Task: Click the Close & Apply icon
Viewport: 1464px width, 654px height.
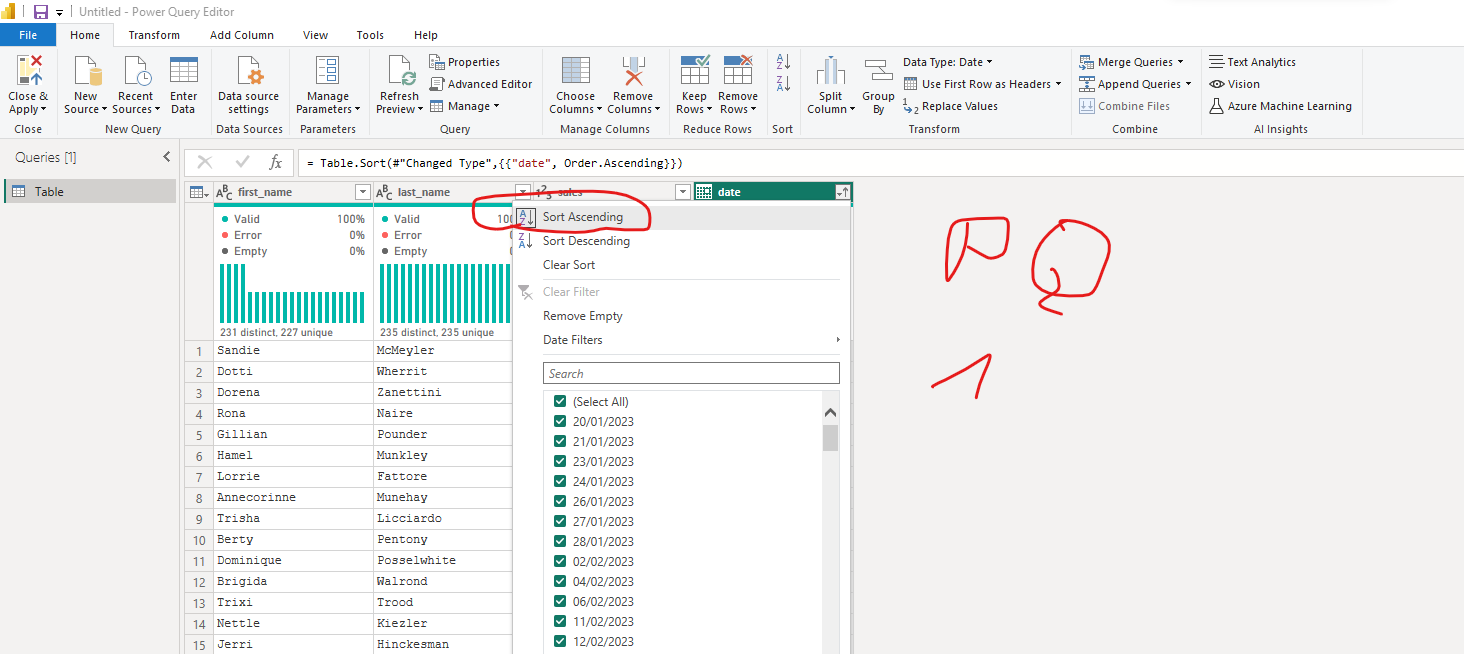Action: 29,72
